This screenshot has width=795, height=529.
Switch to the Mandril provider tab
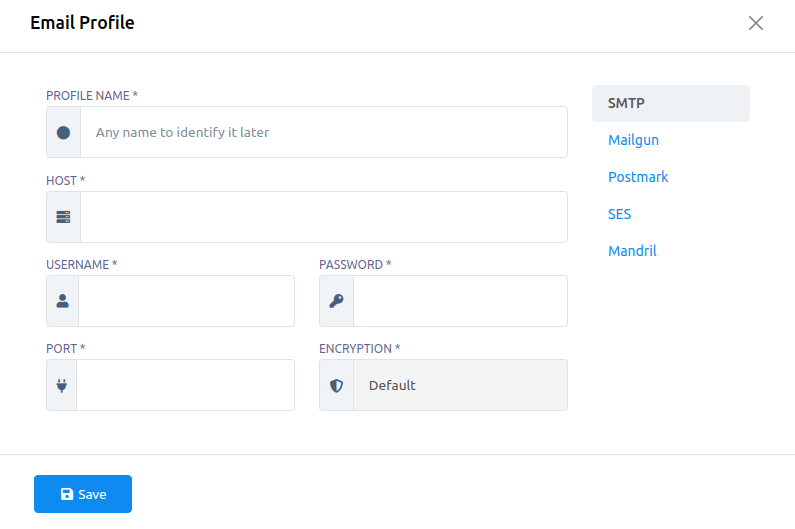pos(632,251)
